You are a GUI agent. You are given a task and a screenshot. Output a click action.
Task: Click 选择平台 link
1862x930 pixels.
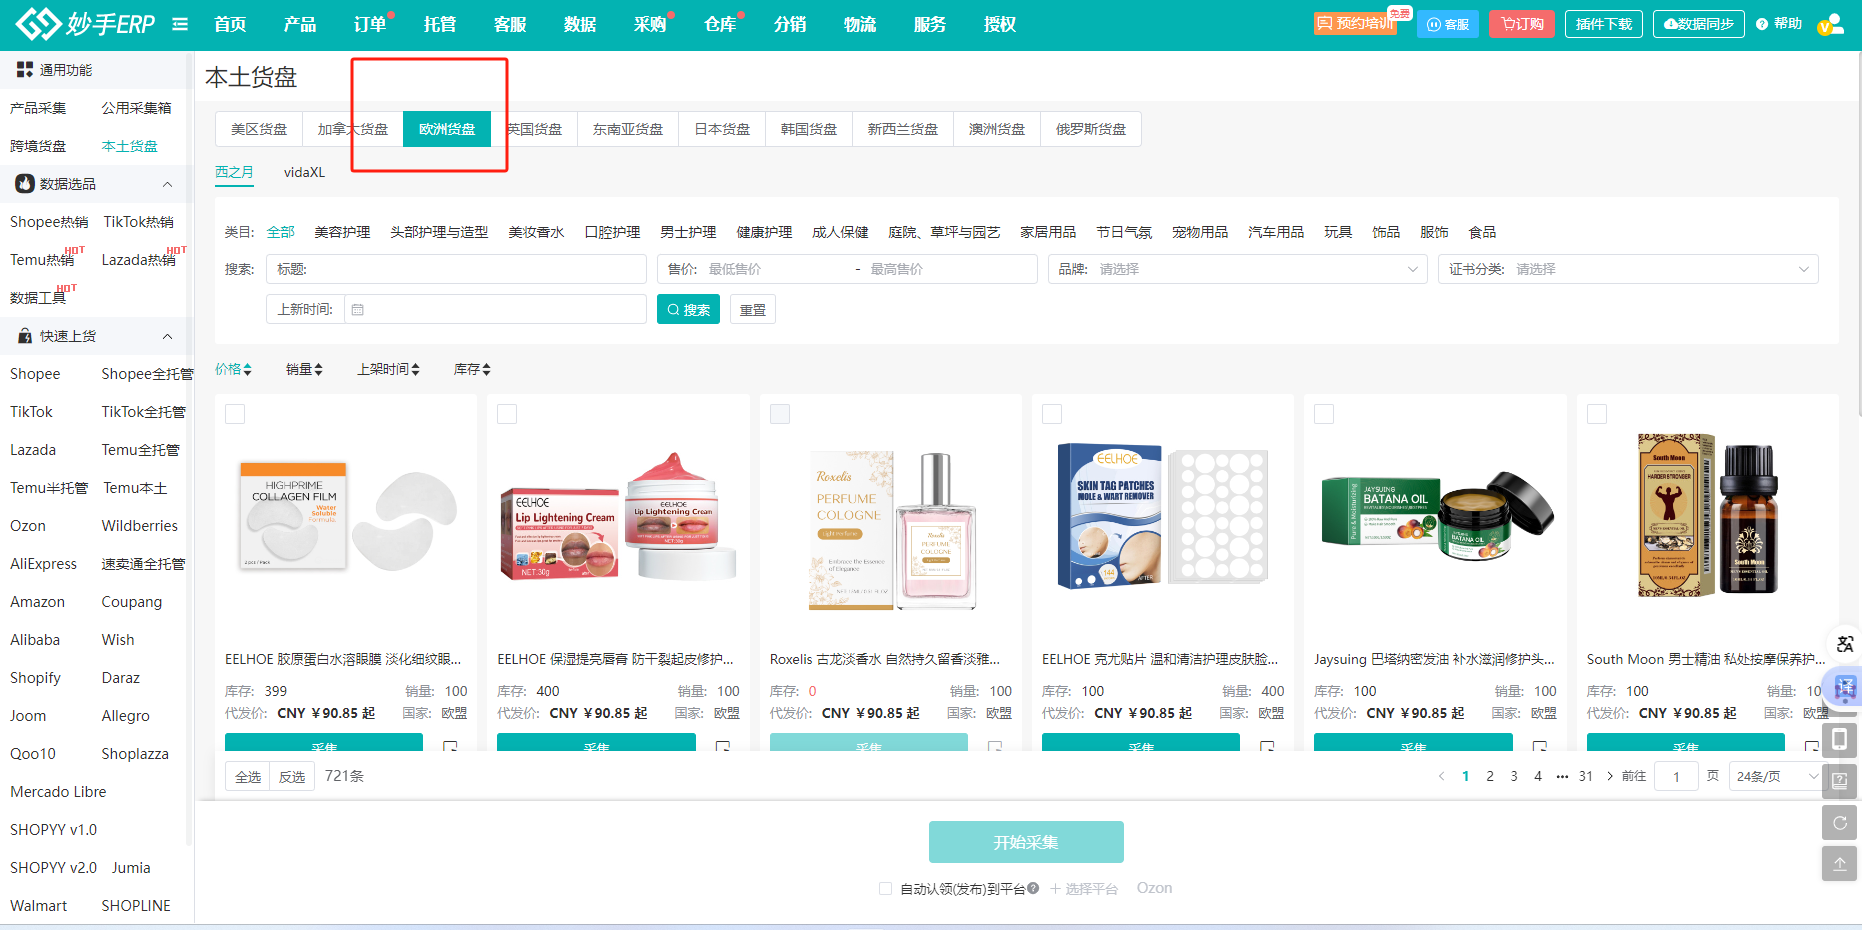tap(1084, 888)
